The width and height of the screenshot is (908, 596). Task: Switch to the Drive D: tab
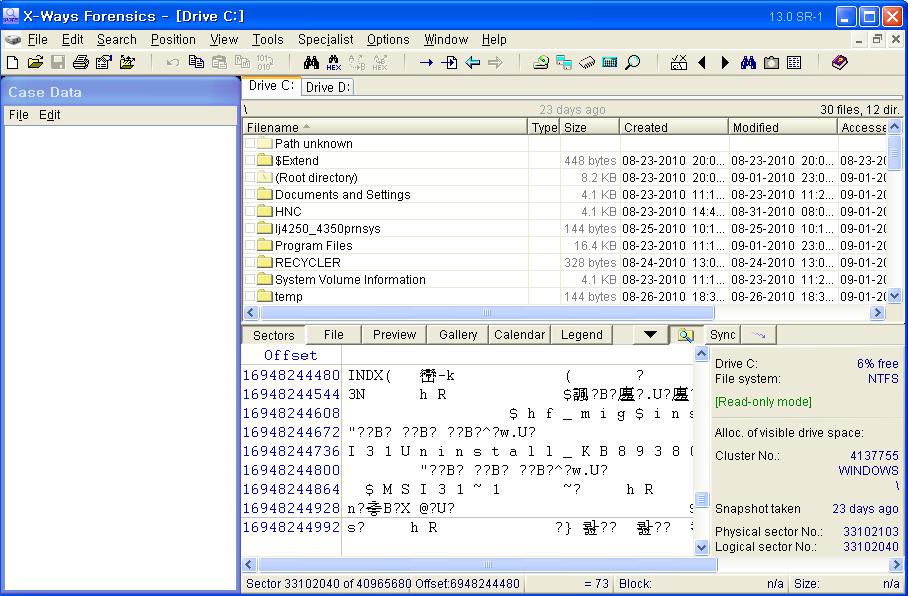tap(328, 87)
